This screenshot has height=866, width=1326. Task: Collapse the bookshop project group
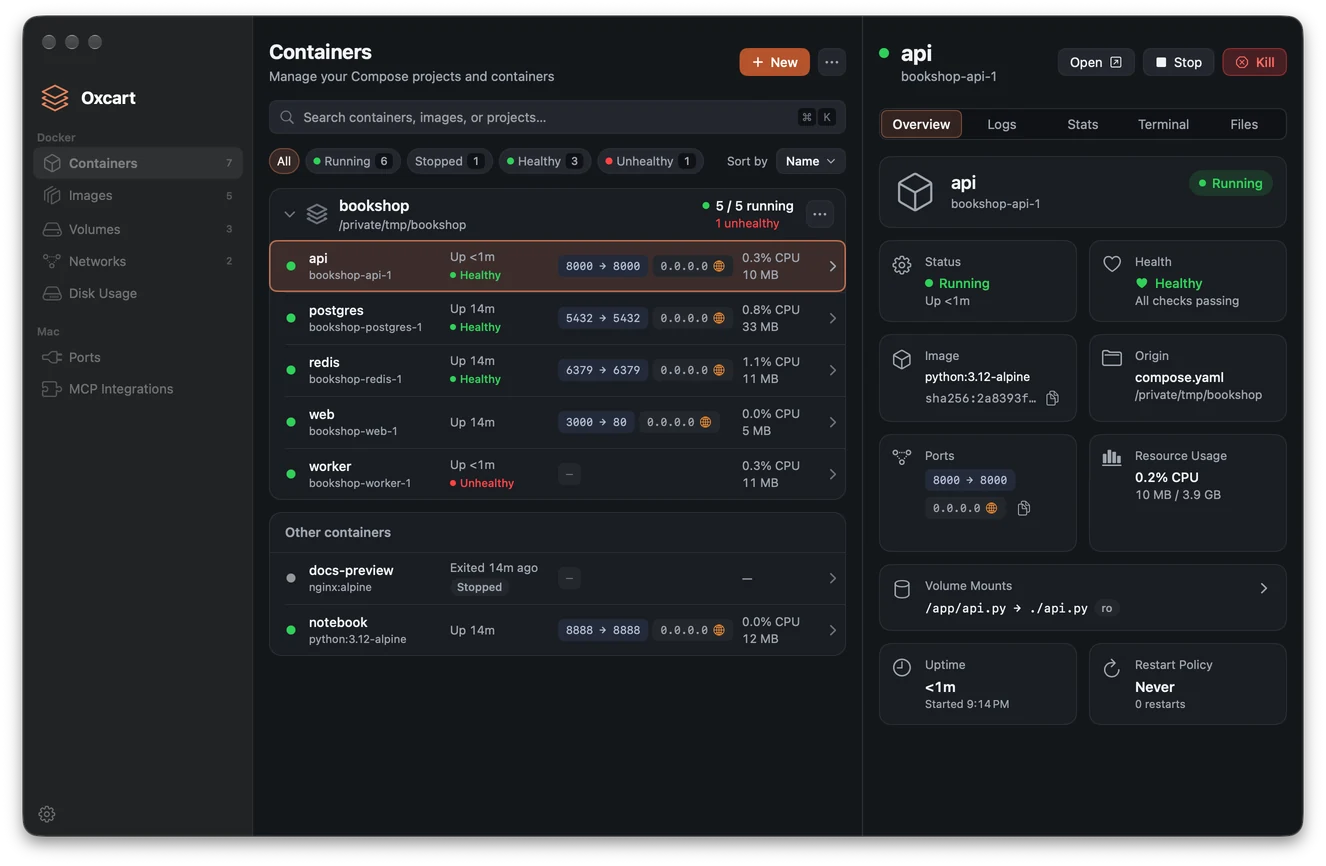click(x=289, y=214)
